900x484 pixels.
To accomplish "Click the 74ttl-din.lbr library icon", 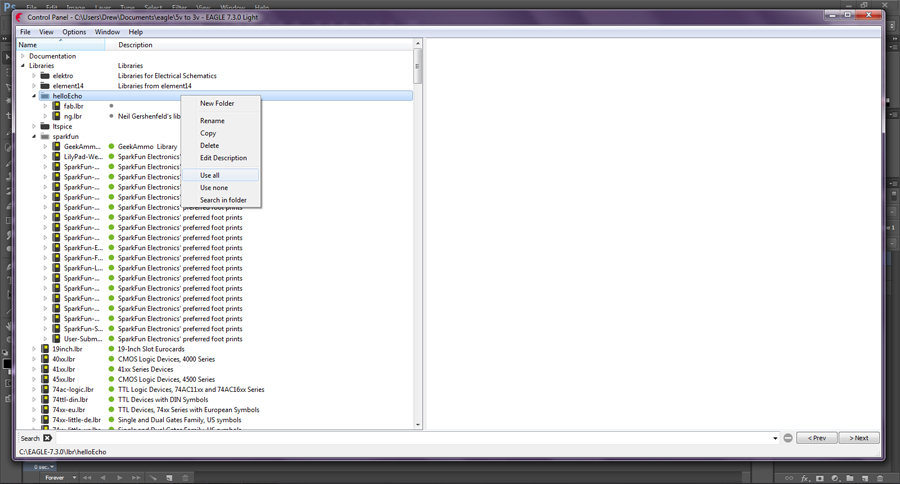I will point(45,400).
